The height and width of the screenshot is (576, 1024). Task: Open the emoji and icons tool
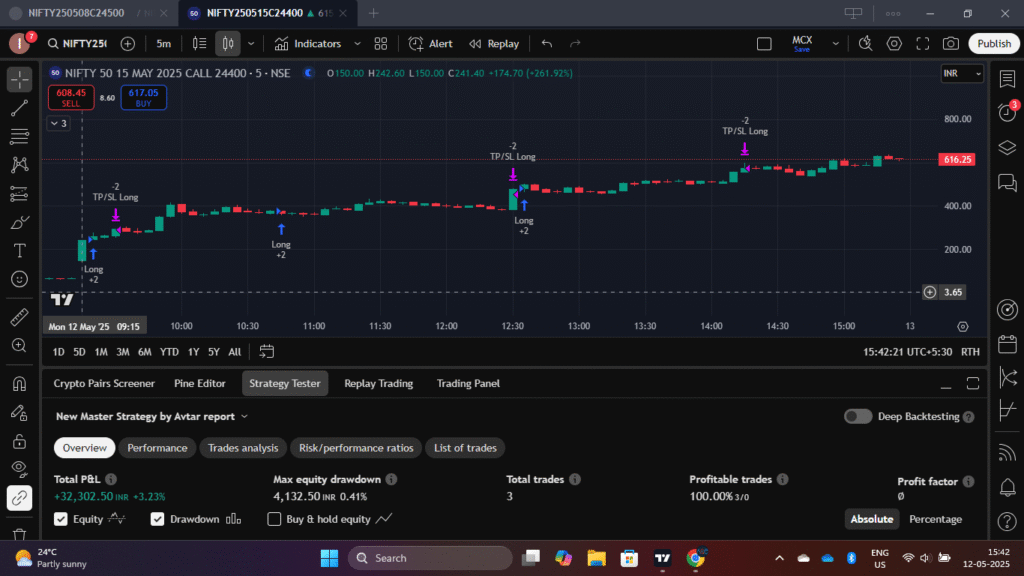pyautogui.click(x=20, y=279)
